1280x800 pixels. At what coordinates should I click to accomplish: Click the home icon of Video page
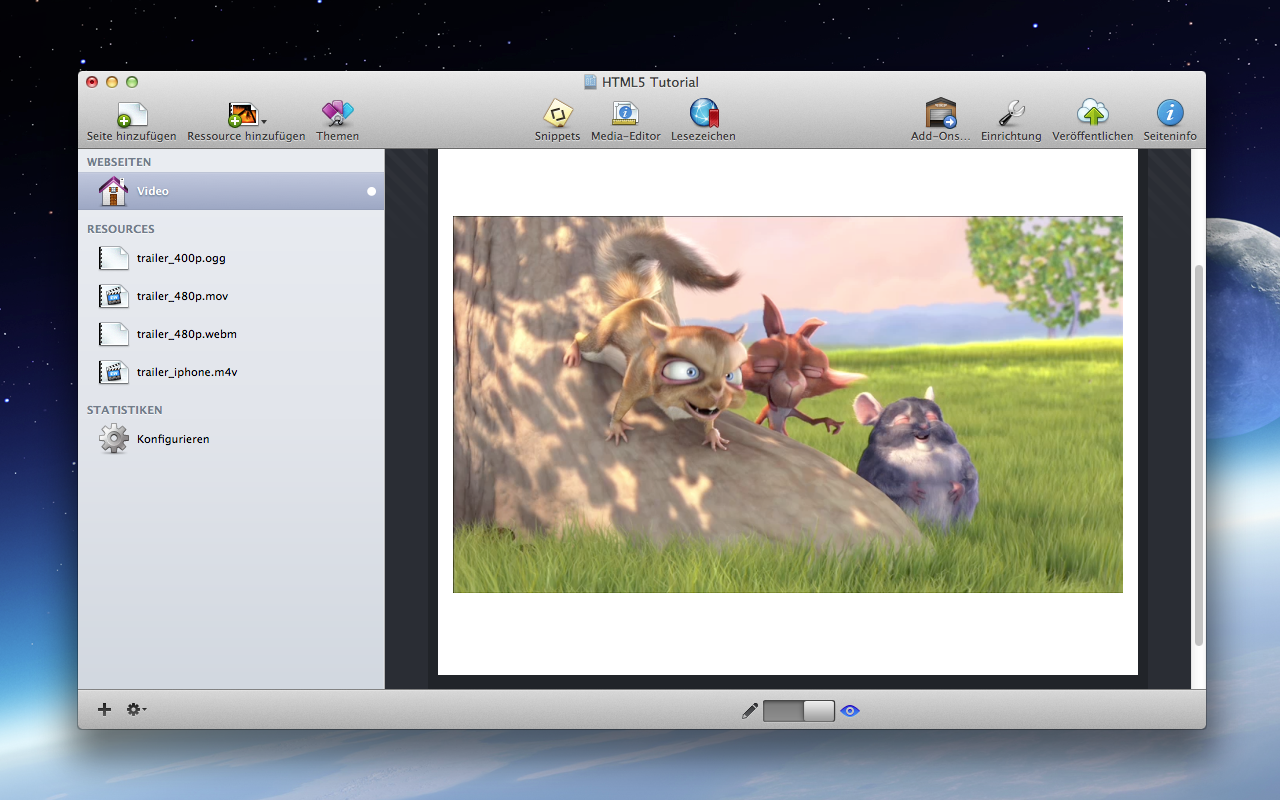tap(113, 190)
